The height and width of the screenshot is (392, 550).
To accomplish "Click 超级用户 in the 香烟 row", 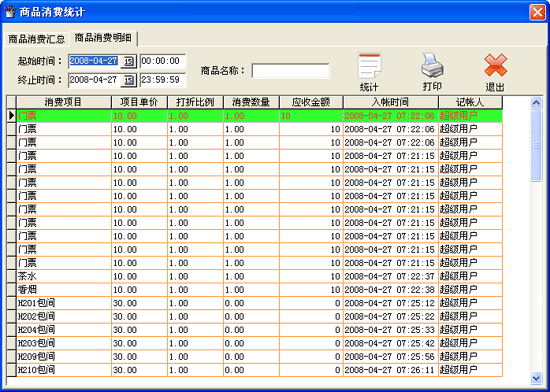I will (458, 290).
